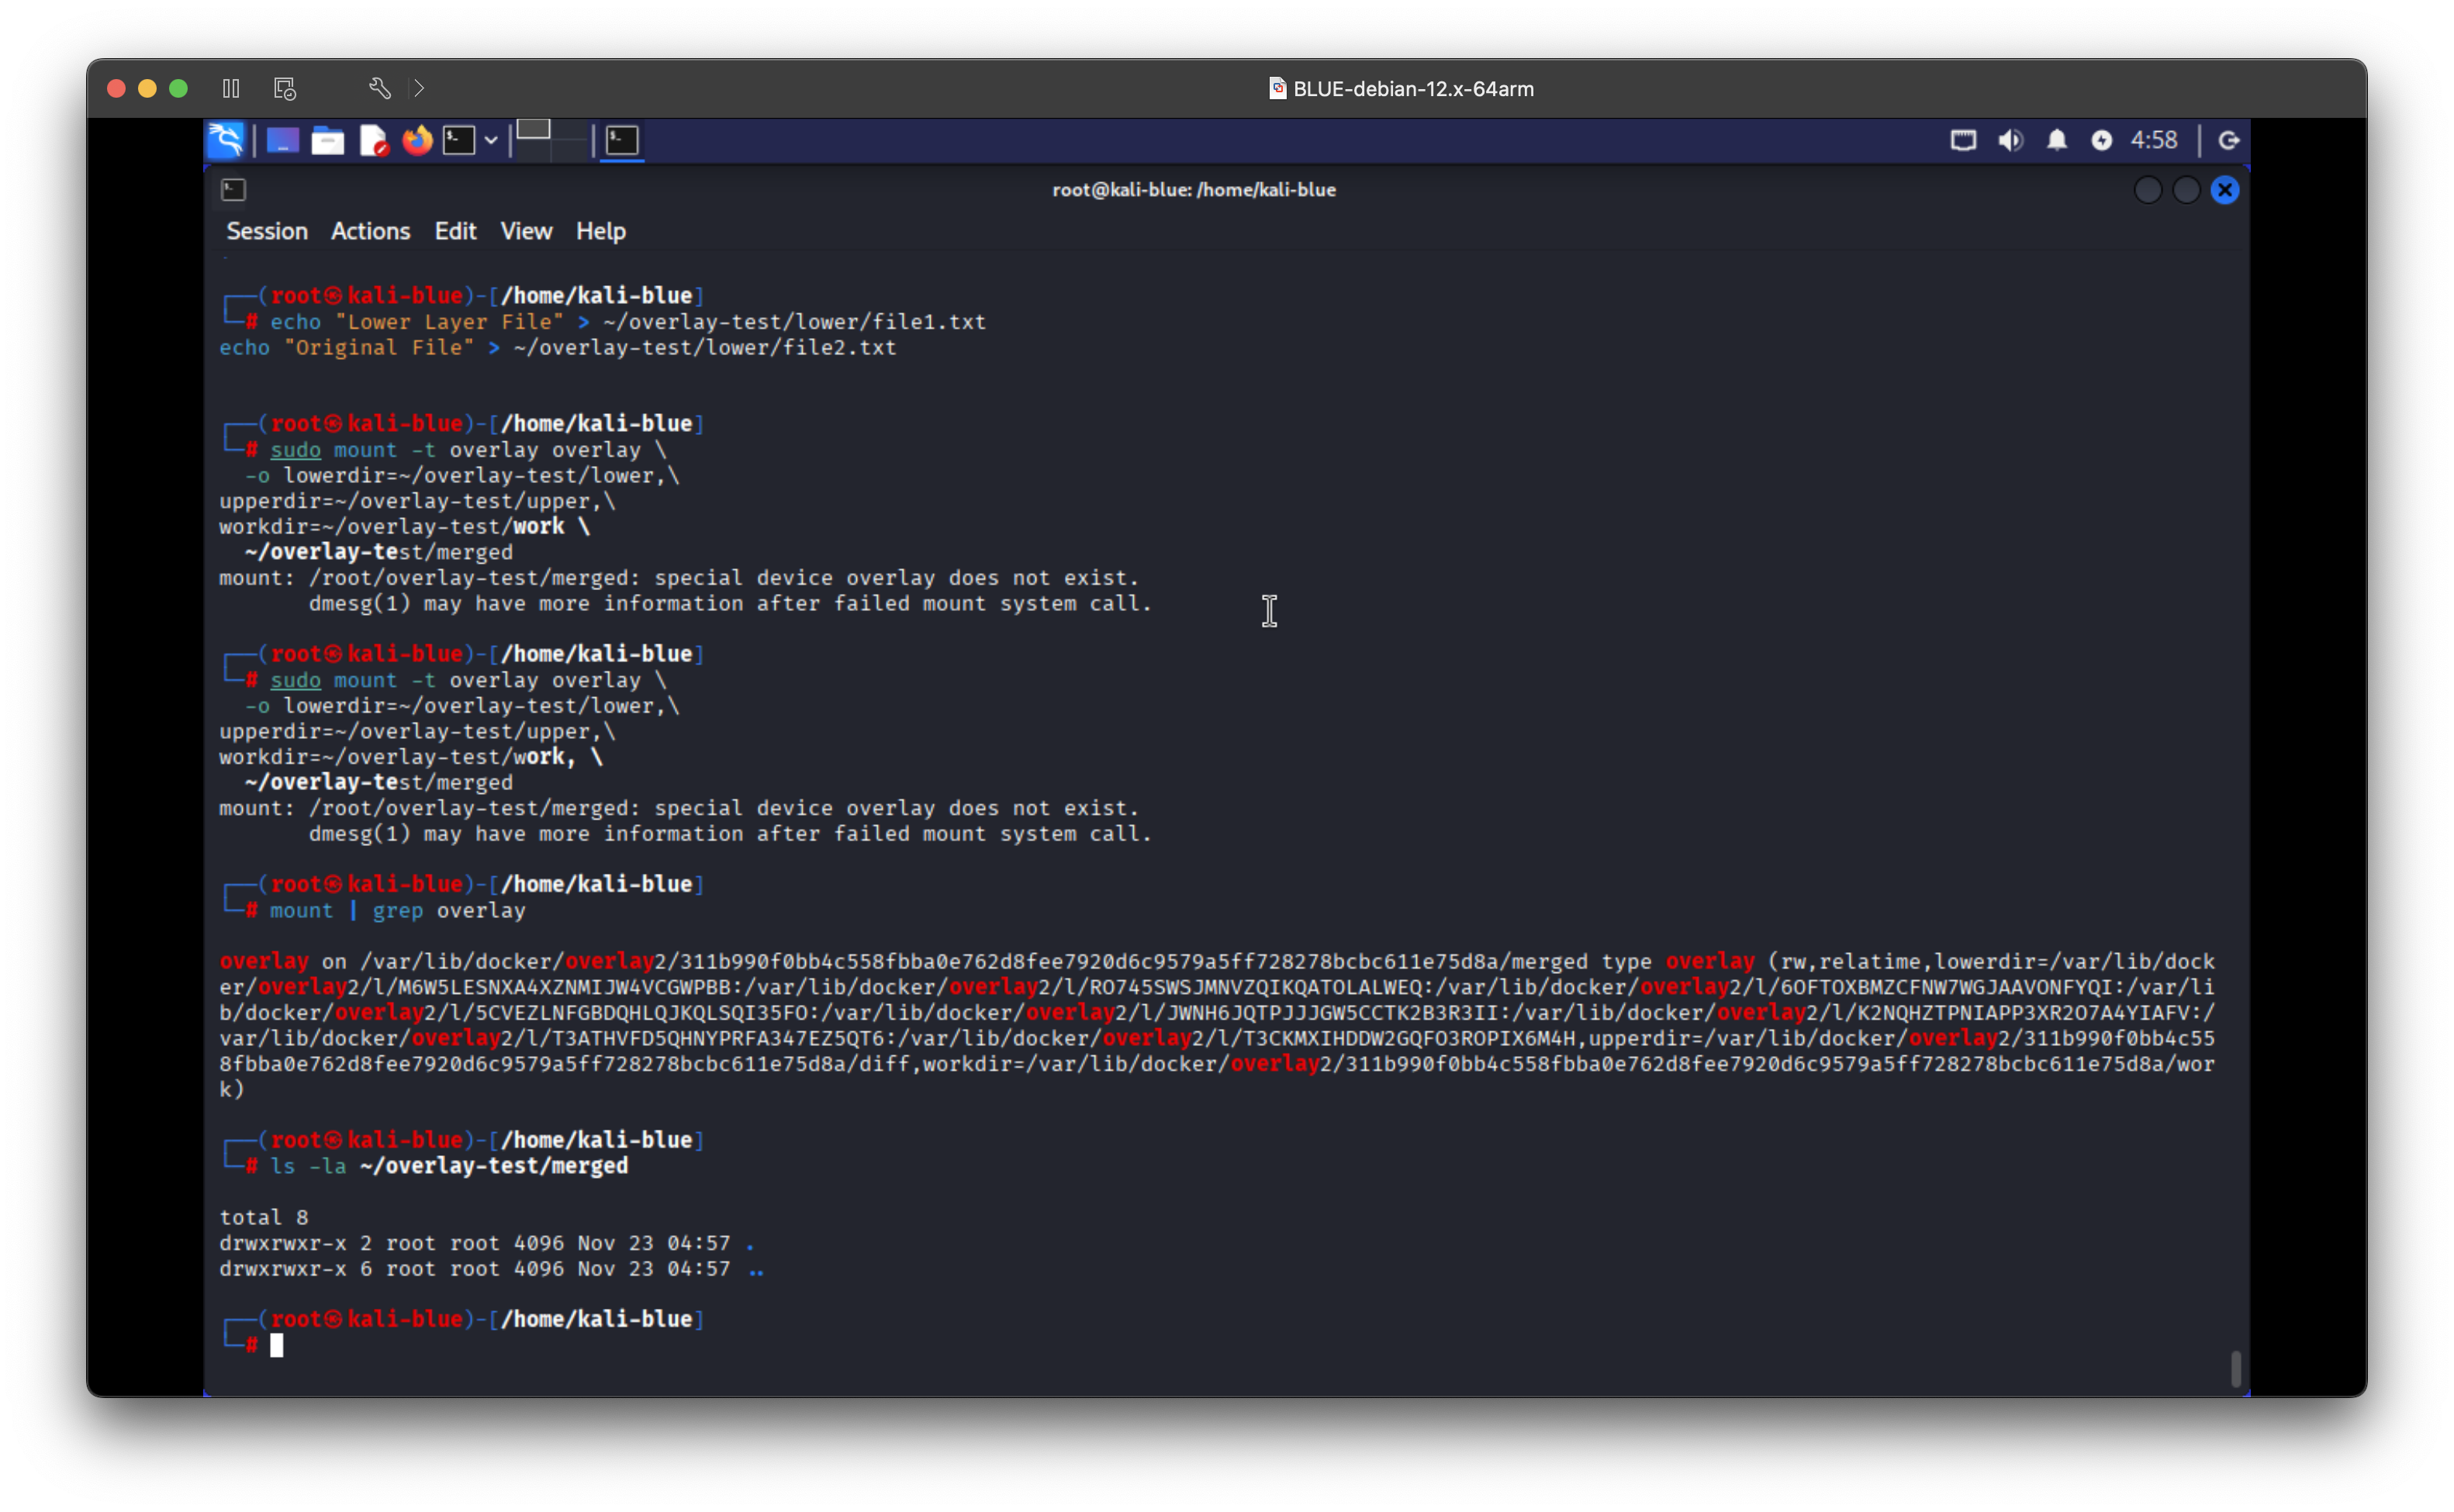Expand the VM toolbar chevron
2454x1512 pixels.
(419, 89)
